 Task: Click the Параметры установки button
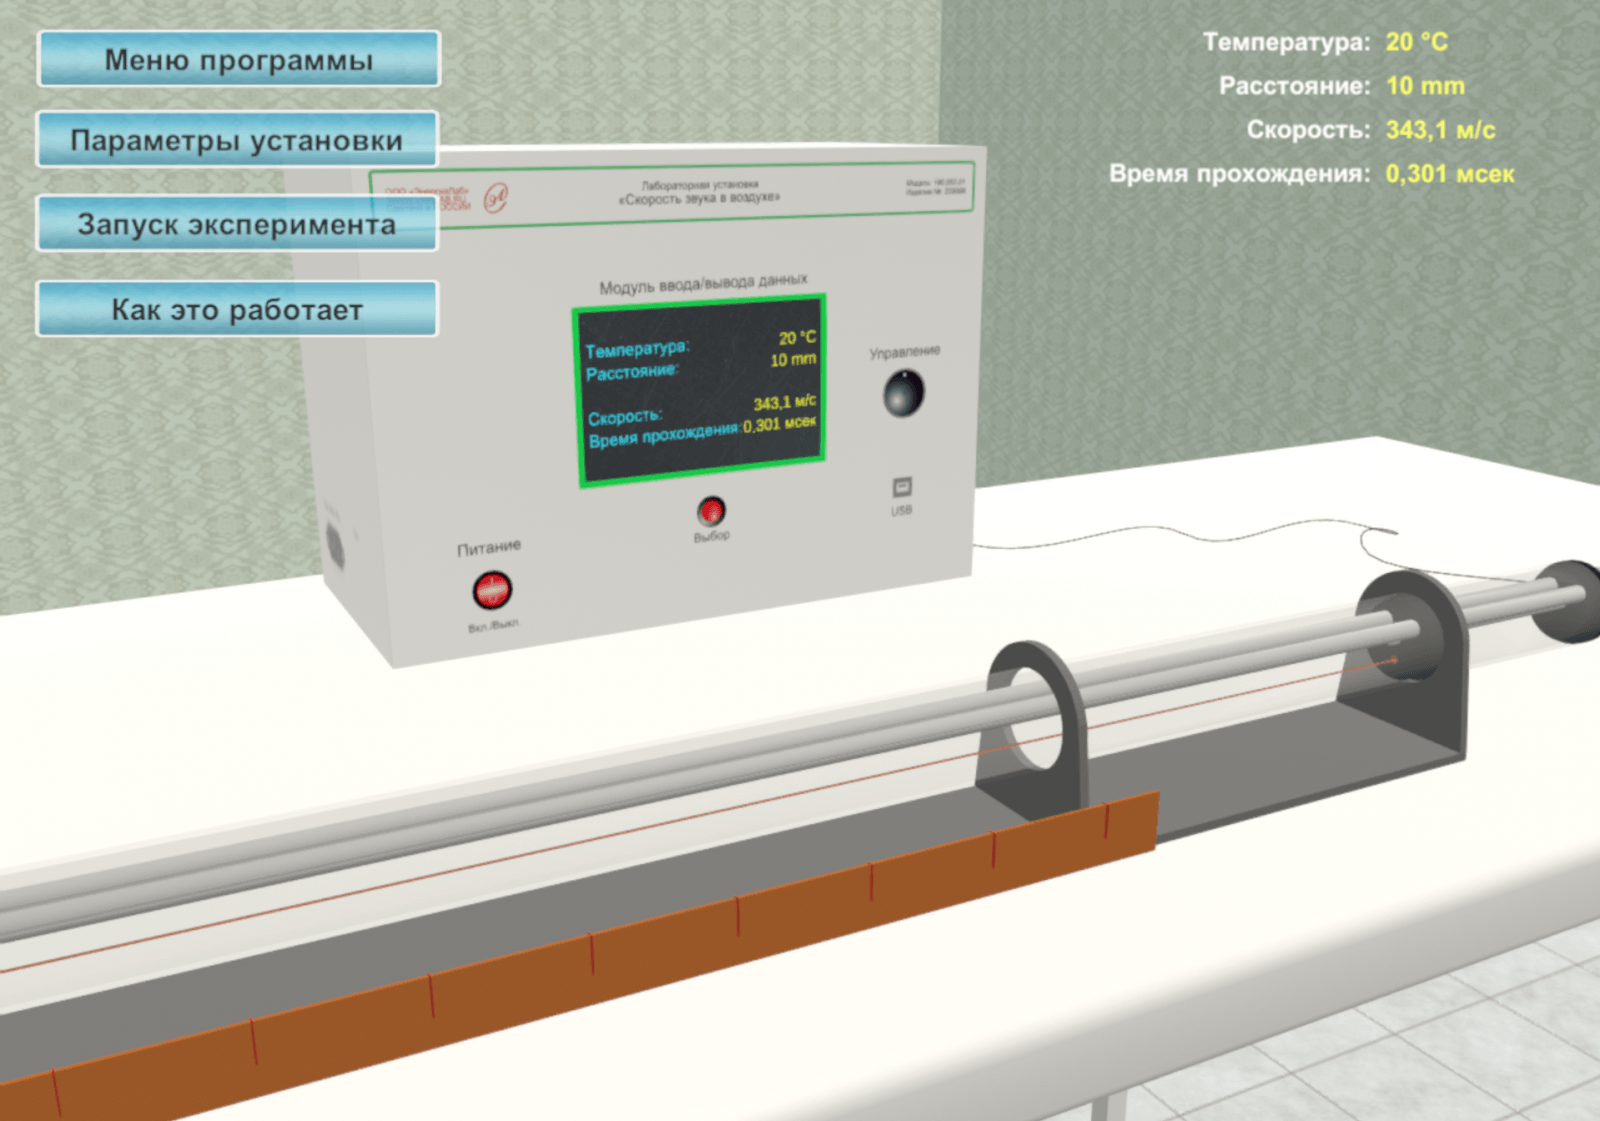(237, 141)
